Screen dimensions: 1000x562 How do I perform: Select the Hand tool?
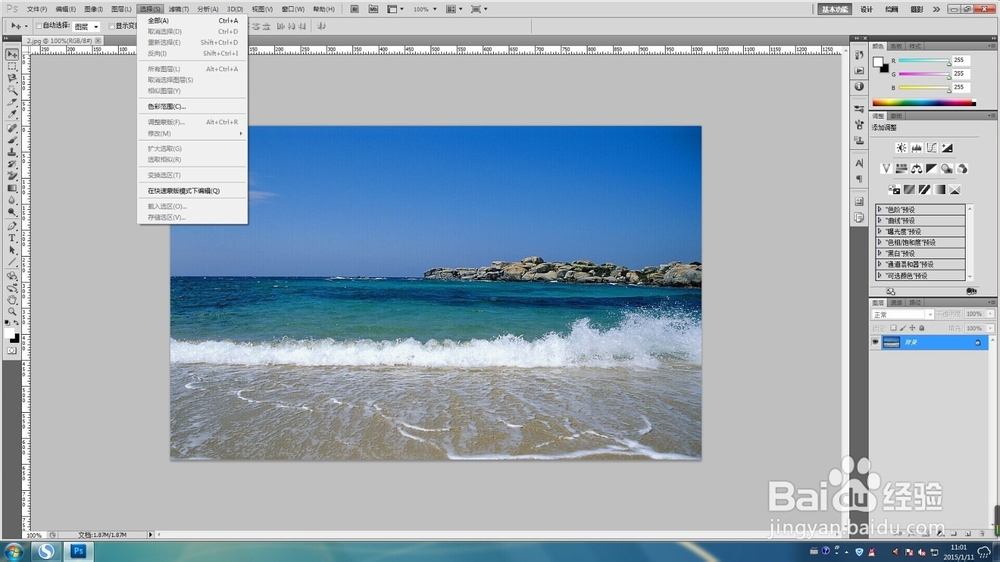pos(13,299)
